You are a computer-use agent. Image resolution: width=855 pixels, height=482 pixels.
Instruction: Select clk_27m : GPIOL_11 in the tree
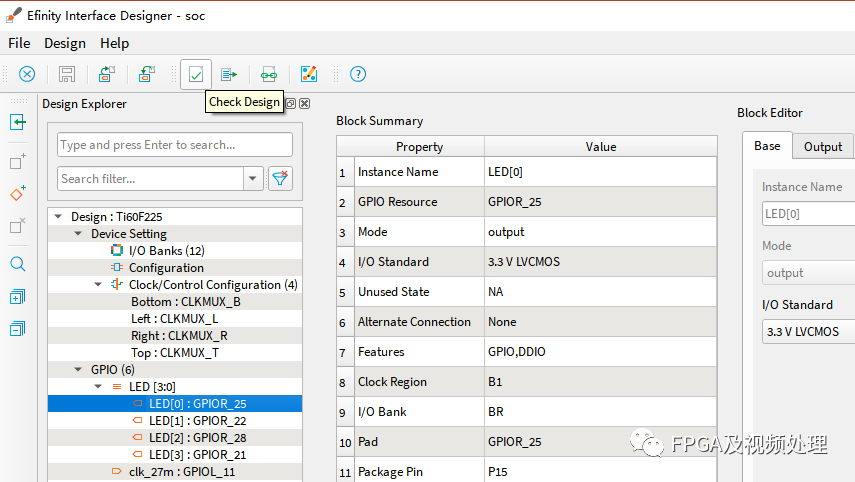(179, 471)
